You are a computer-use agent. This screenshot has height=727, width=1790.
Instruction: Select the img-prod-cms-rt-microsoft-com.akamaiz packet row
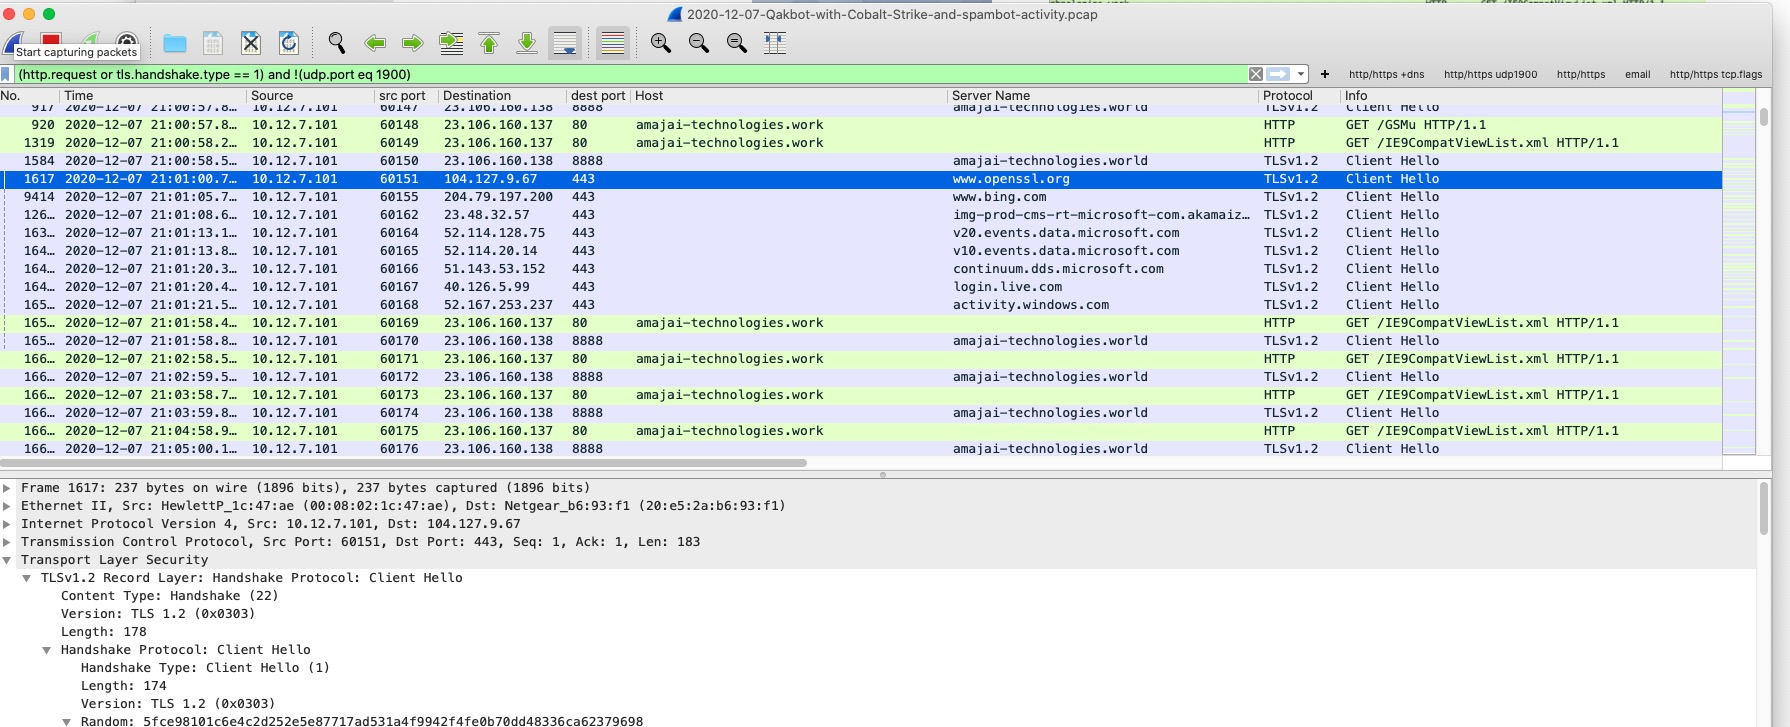[x=860, y=215]
